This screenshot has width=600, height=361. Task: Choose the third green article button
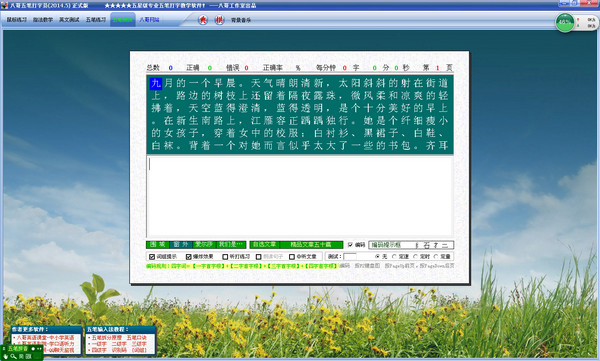[204, 244]
